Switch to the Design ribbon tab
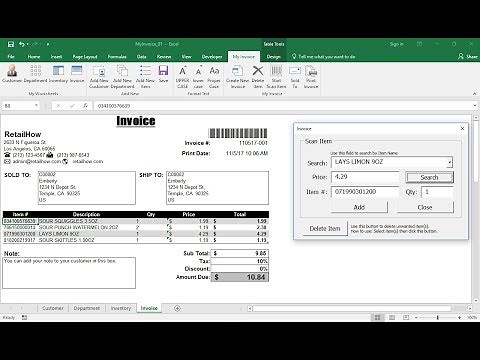The image size is (480, 360). pos(273,57)
